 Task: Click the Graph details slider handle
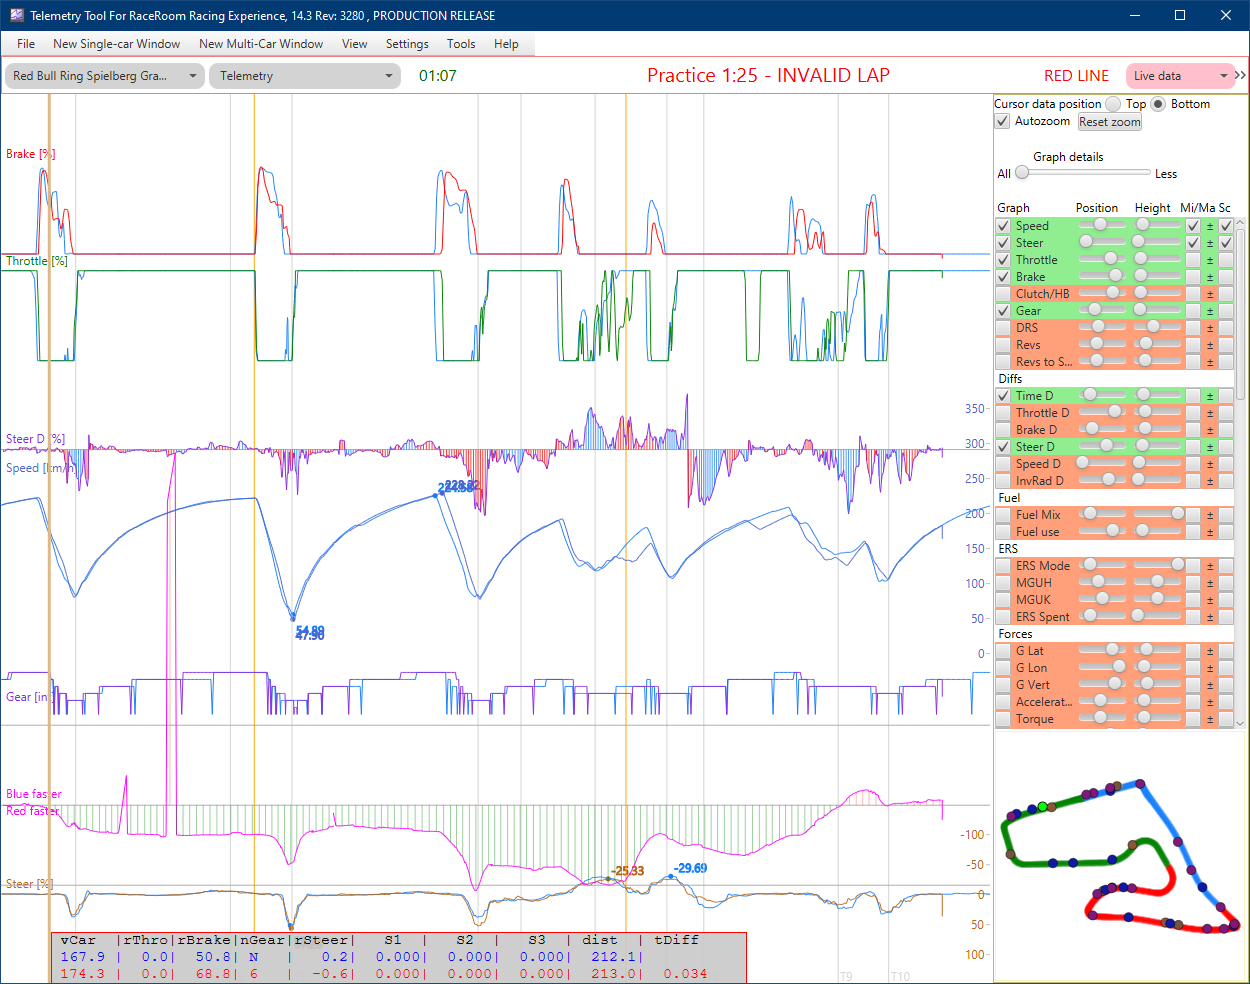[x=1022, y=173]
